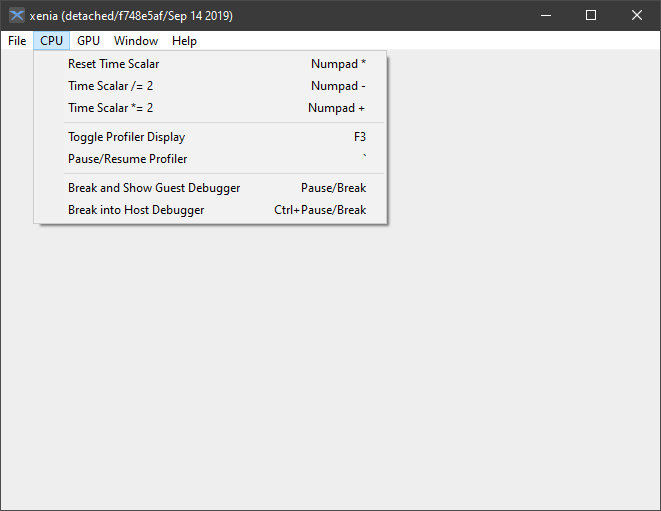This screenshot has width=661, height=511.
Task: Open the File menu
Action: (17, 41)
